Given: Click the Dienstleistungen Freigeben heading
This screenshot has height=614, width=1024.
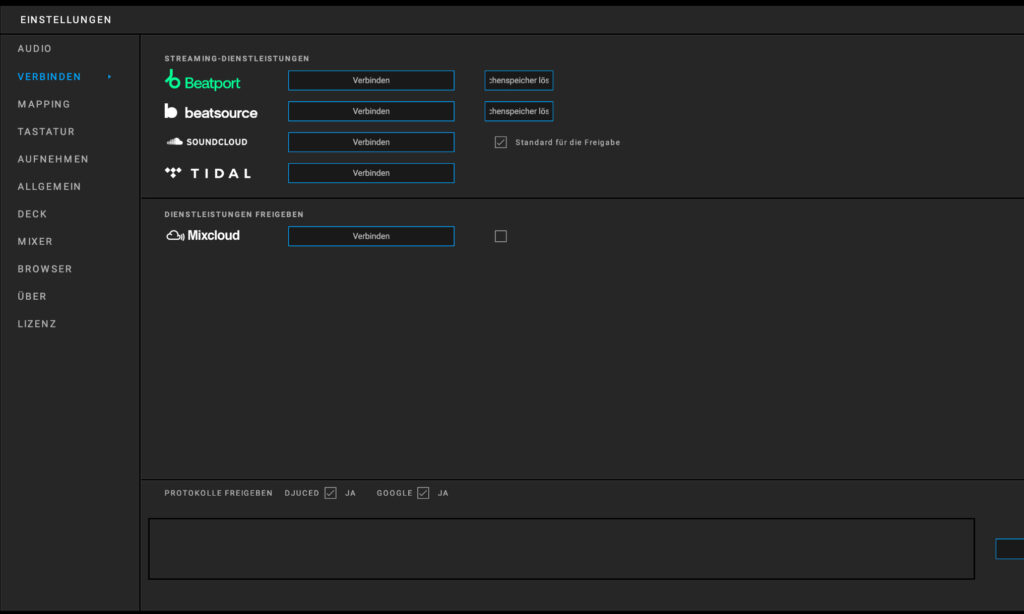Looking at the screenshot, I should [x=234, y=214].
